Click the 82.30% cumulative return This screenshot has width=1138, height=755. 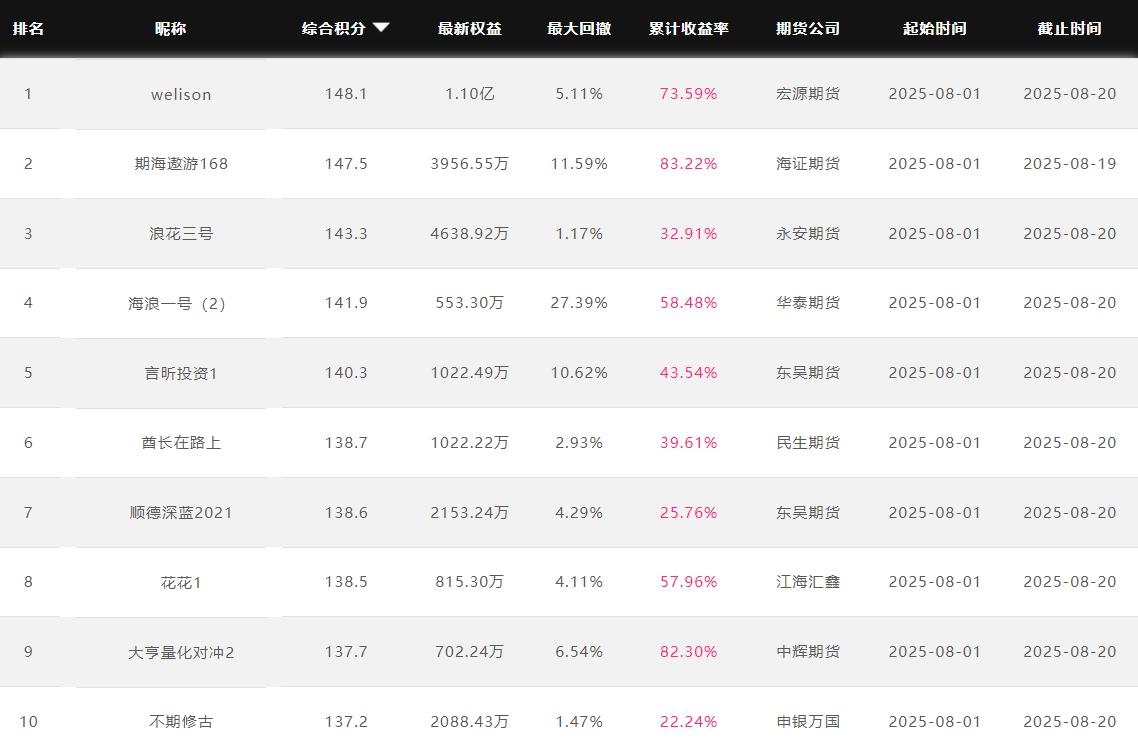click(x=689, y=652)
